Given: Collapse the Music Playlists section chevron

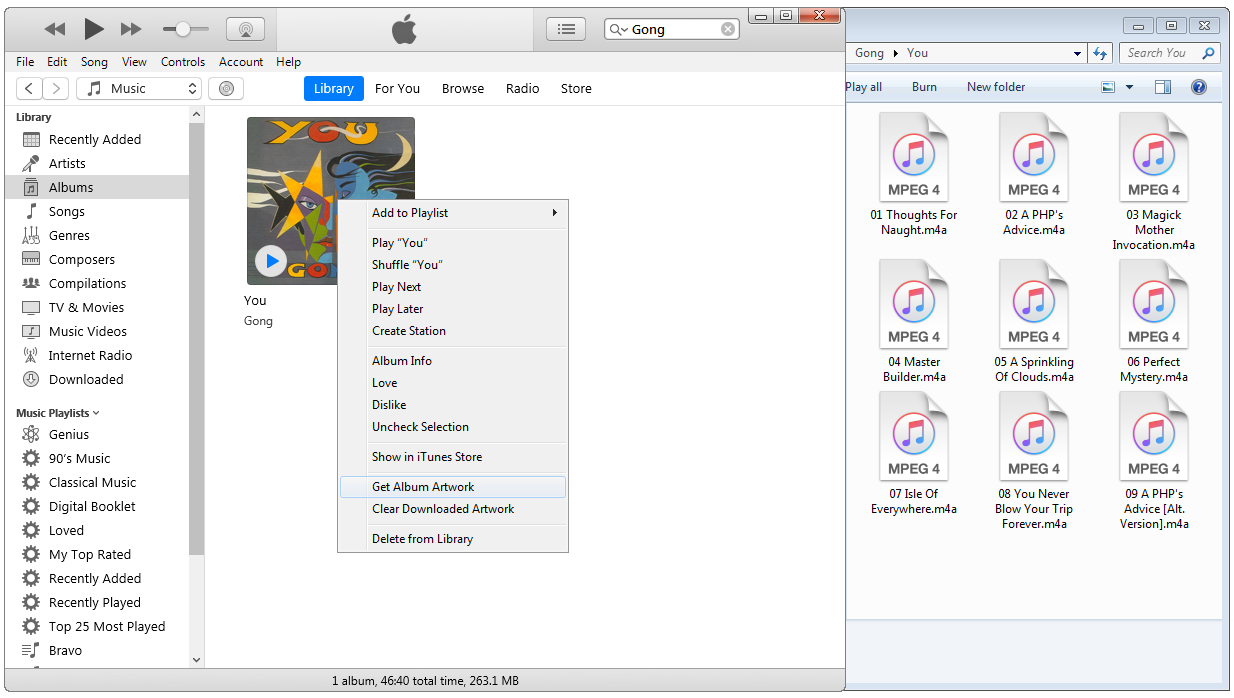Looking at the screenshot, I should point(96,413).
